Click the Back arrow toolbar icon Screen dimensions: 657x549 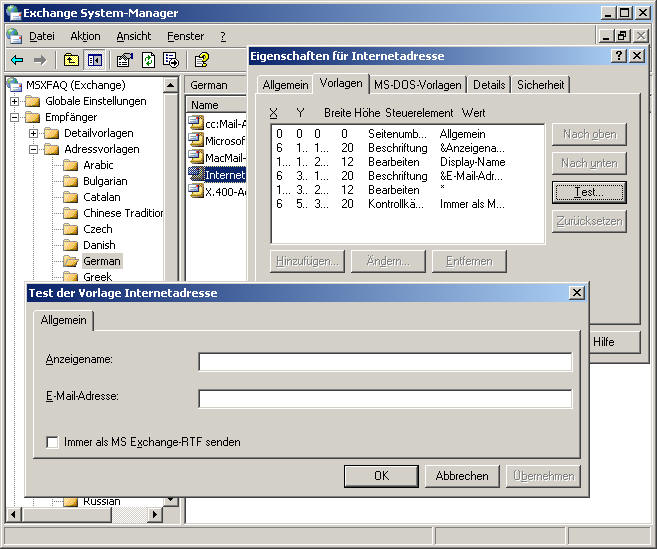coord(17,60)
